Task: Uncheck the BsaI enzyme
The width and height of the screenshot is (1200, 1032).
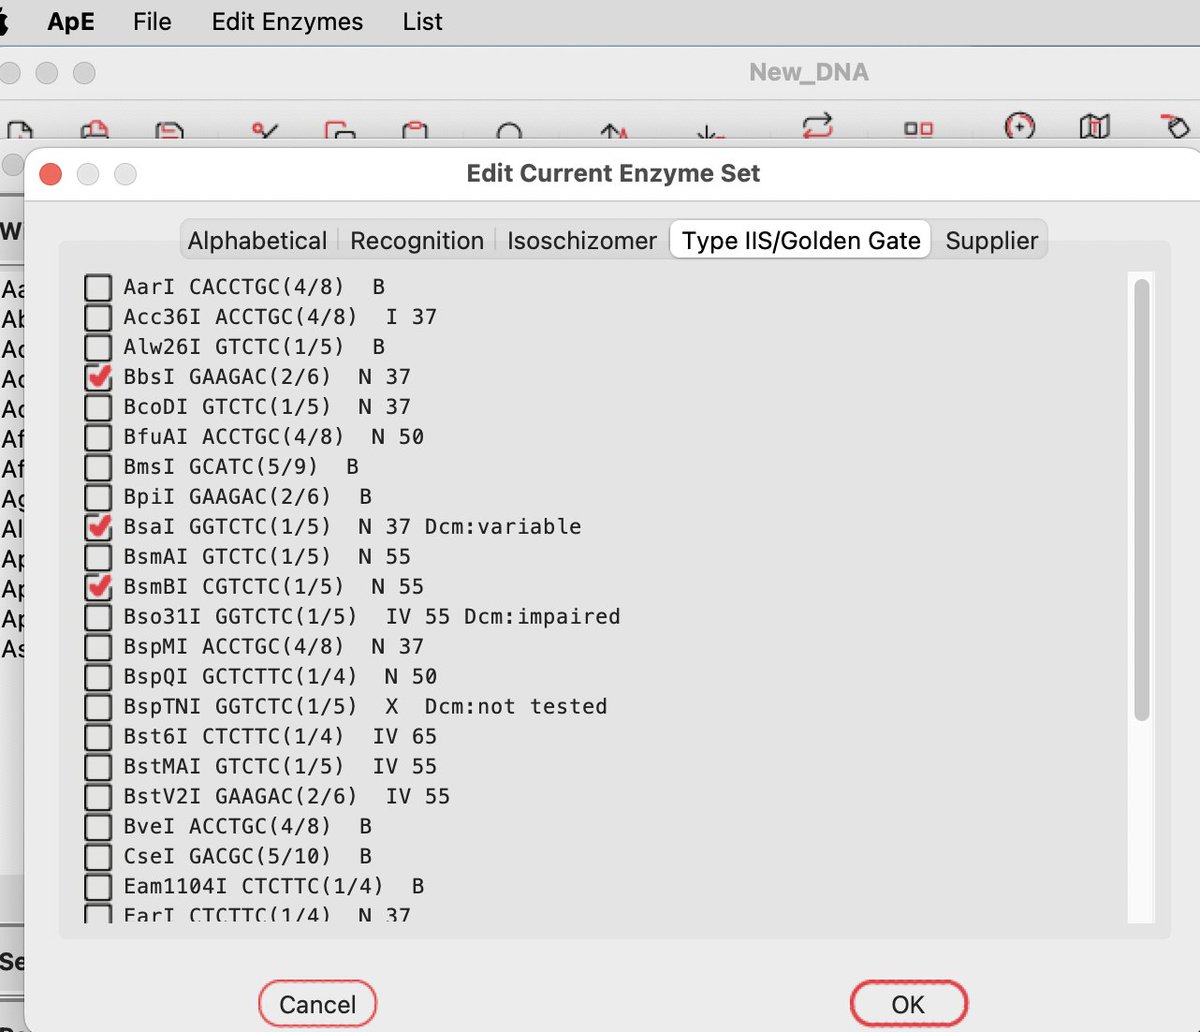Action: pos(98,528)
